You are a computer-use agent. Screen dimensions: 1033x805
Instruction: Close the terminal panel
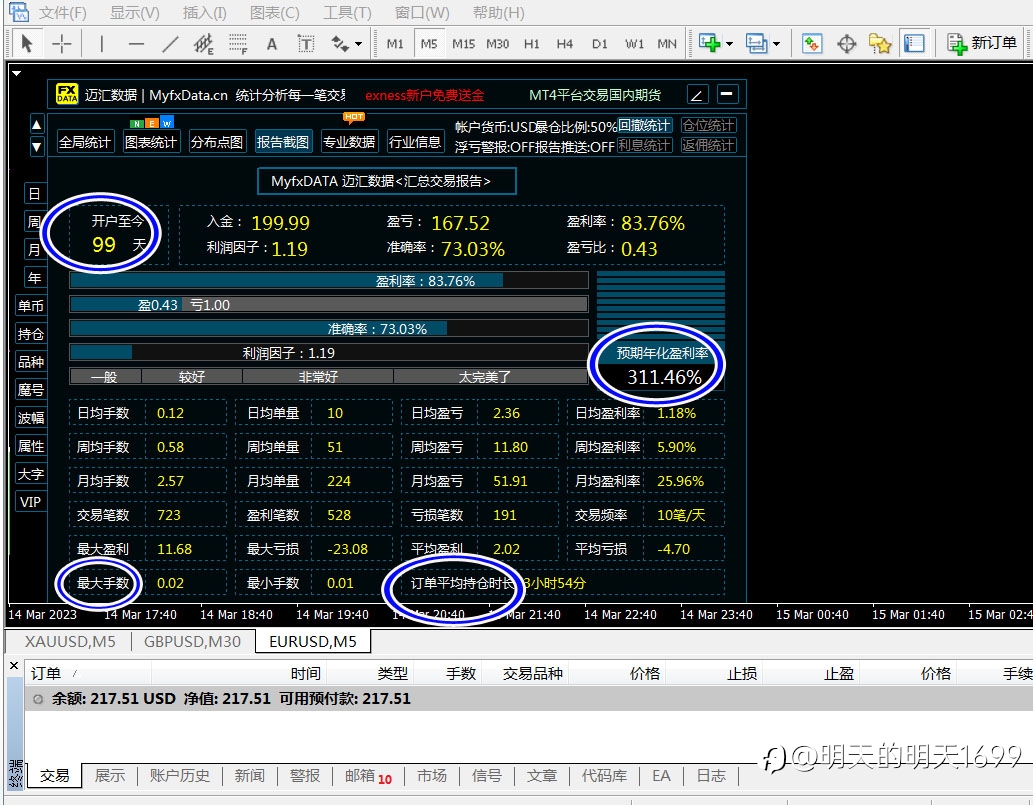point(14,666)
